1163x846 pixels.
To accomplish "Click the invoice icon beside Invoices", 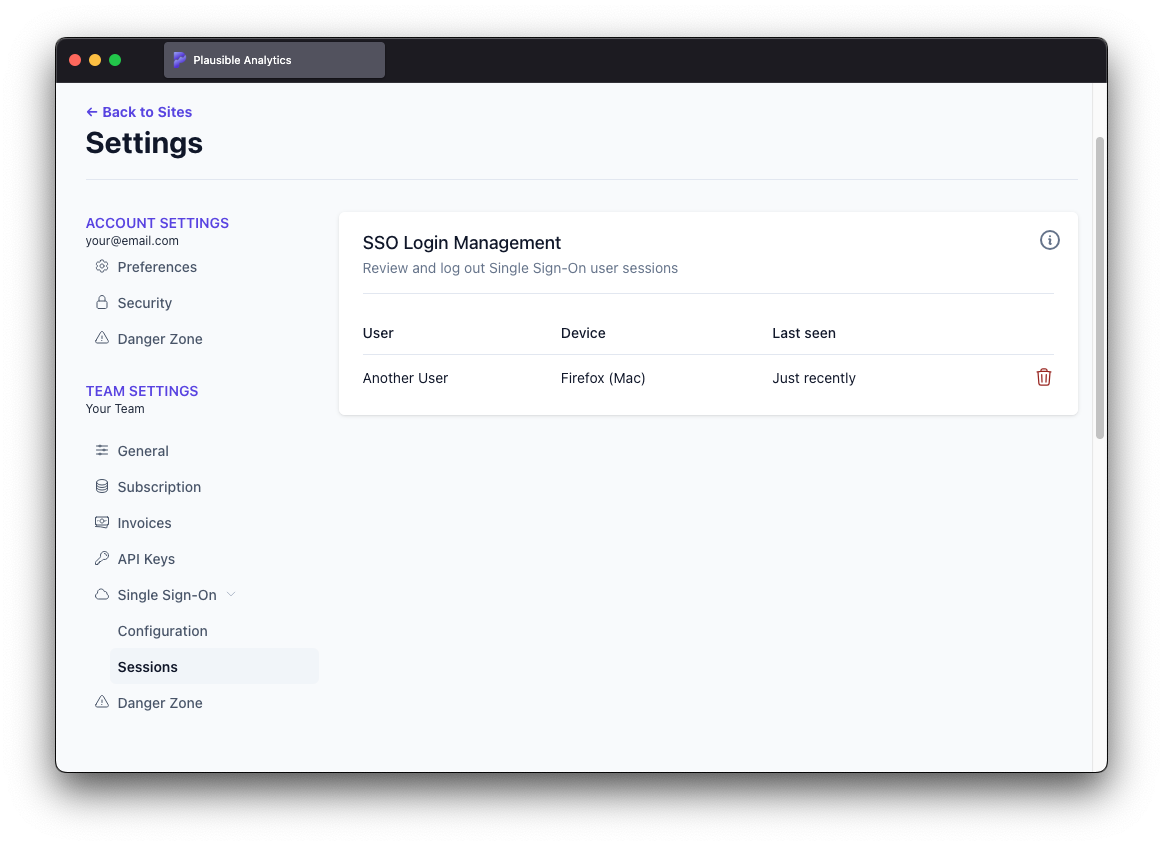I will pos(102,523).
